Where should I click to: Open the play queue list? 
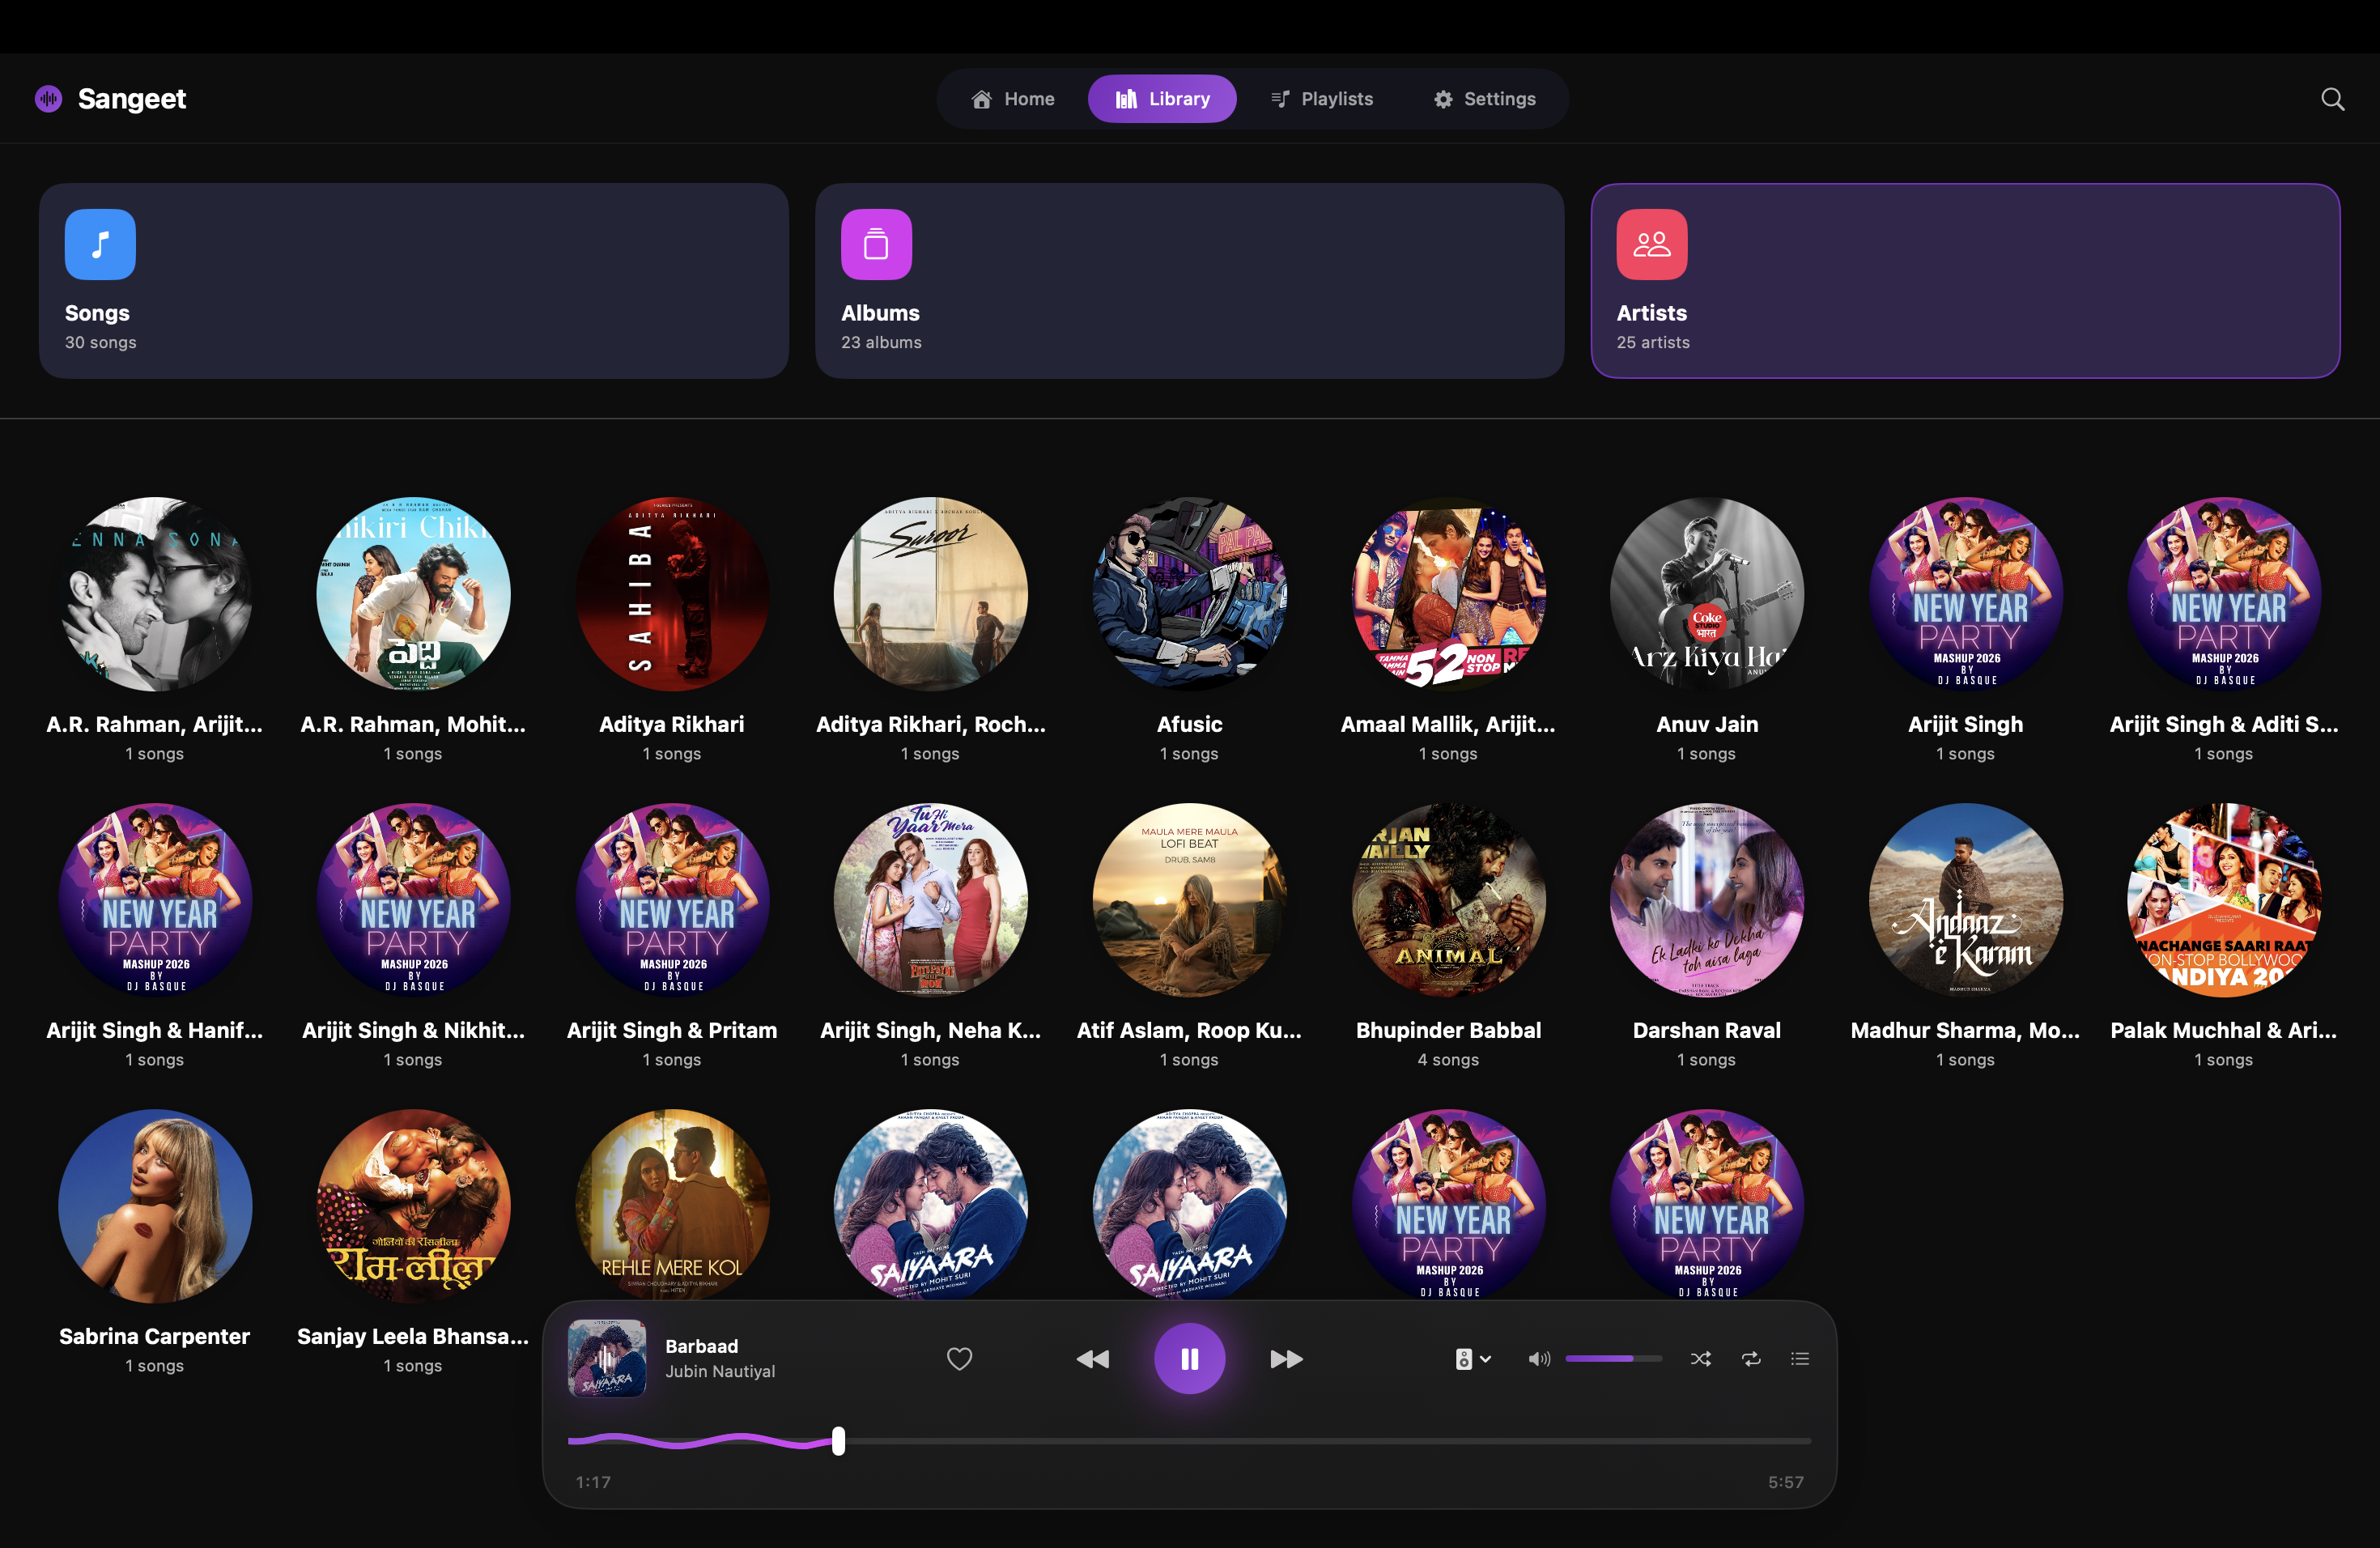1800,1358
